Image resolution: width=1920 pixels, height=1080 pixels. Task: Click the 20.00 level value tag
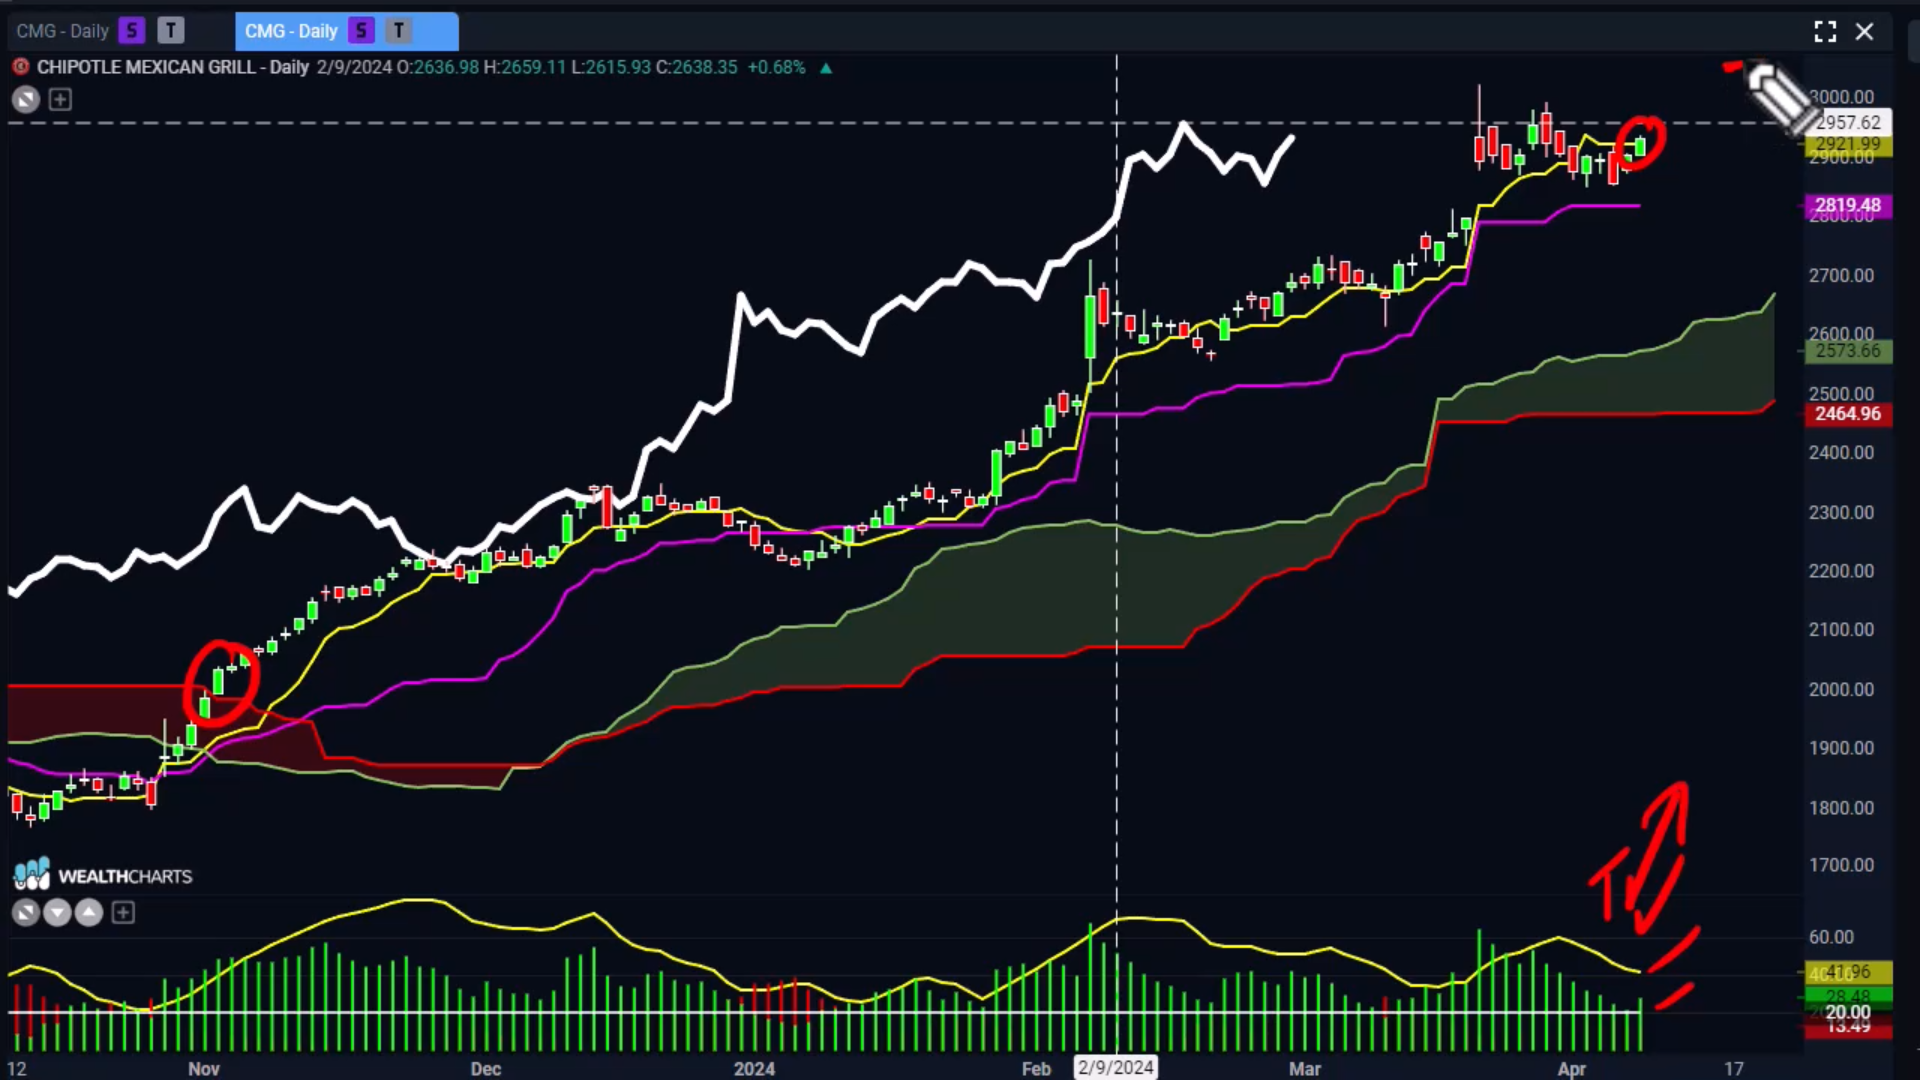(x=1848, y=1012)
